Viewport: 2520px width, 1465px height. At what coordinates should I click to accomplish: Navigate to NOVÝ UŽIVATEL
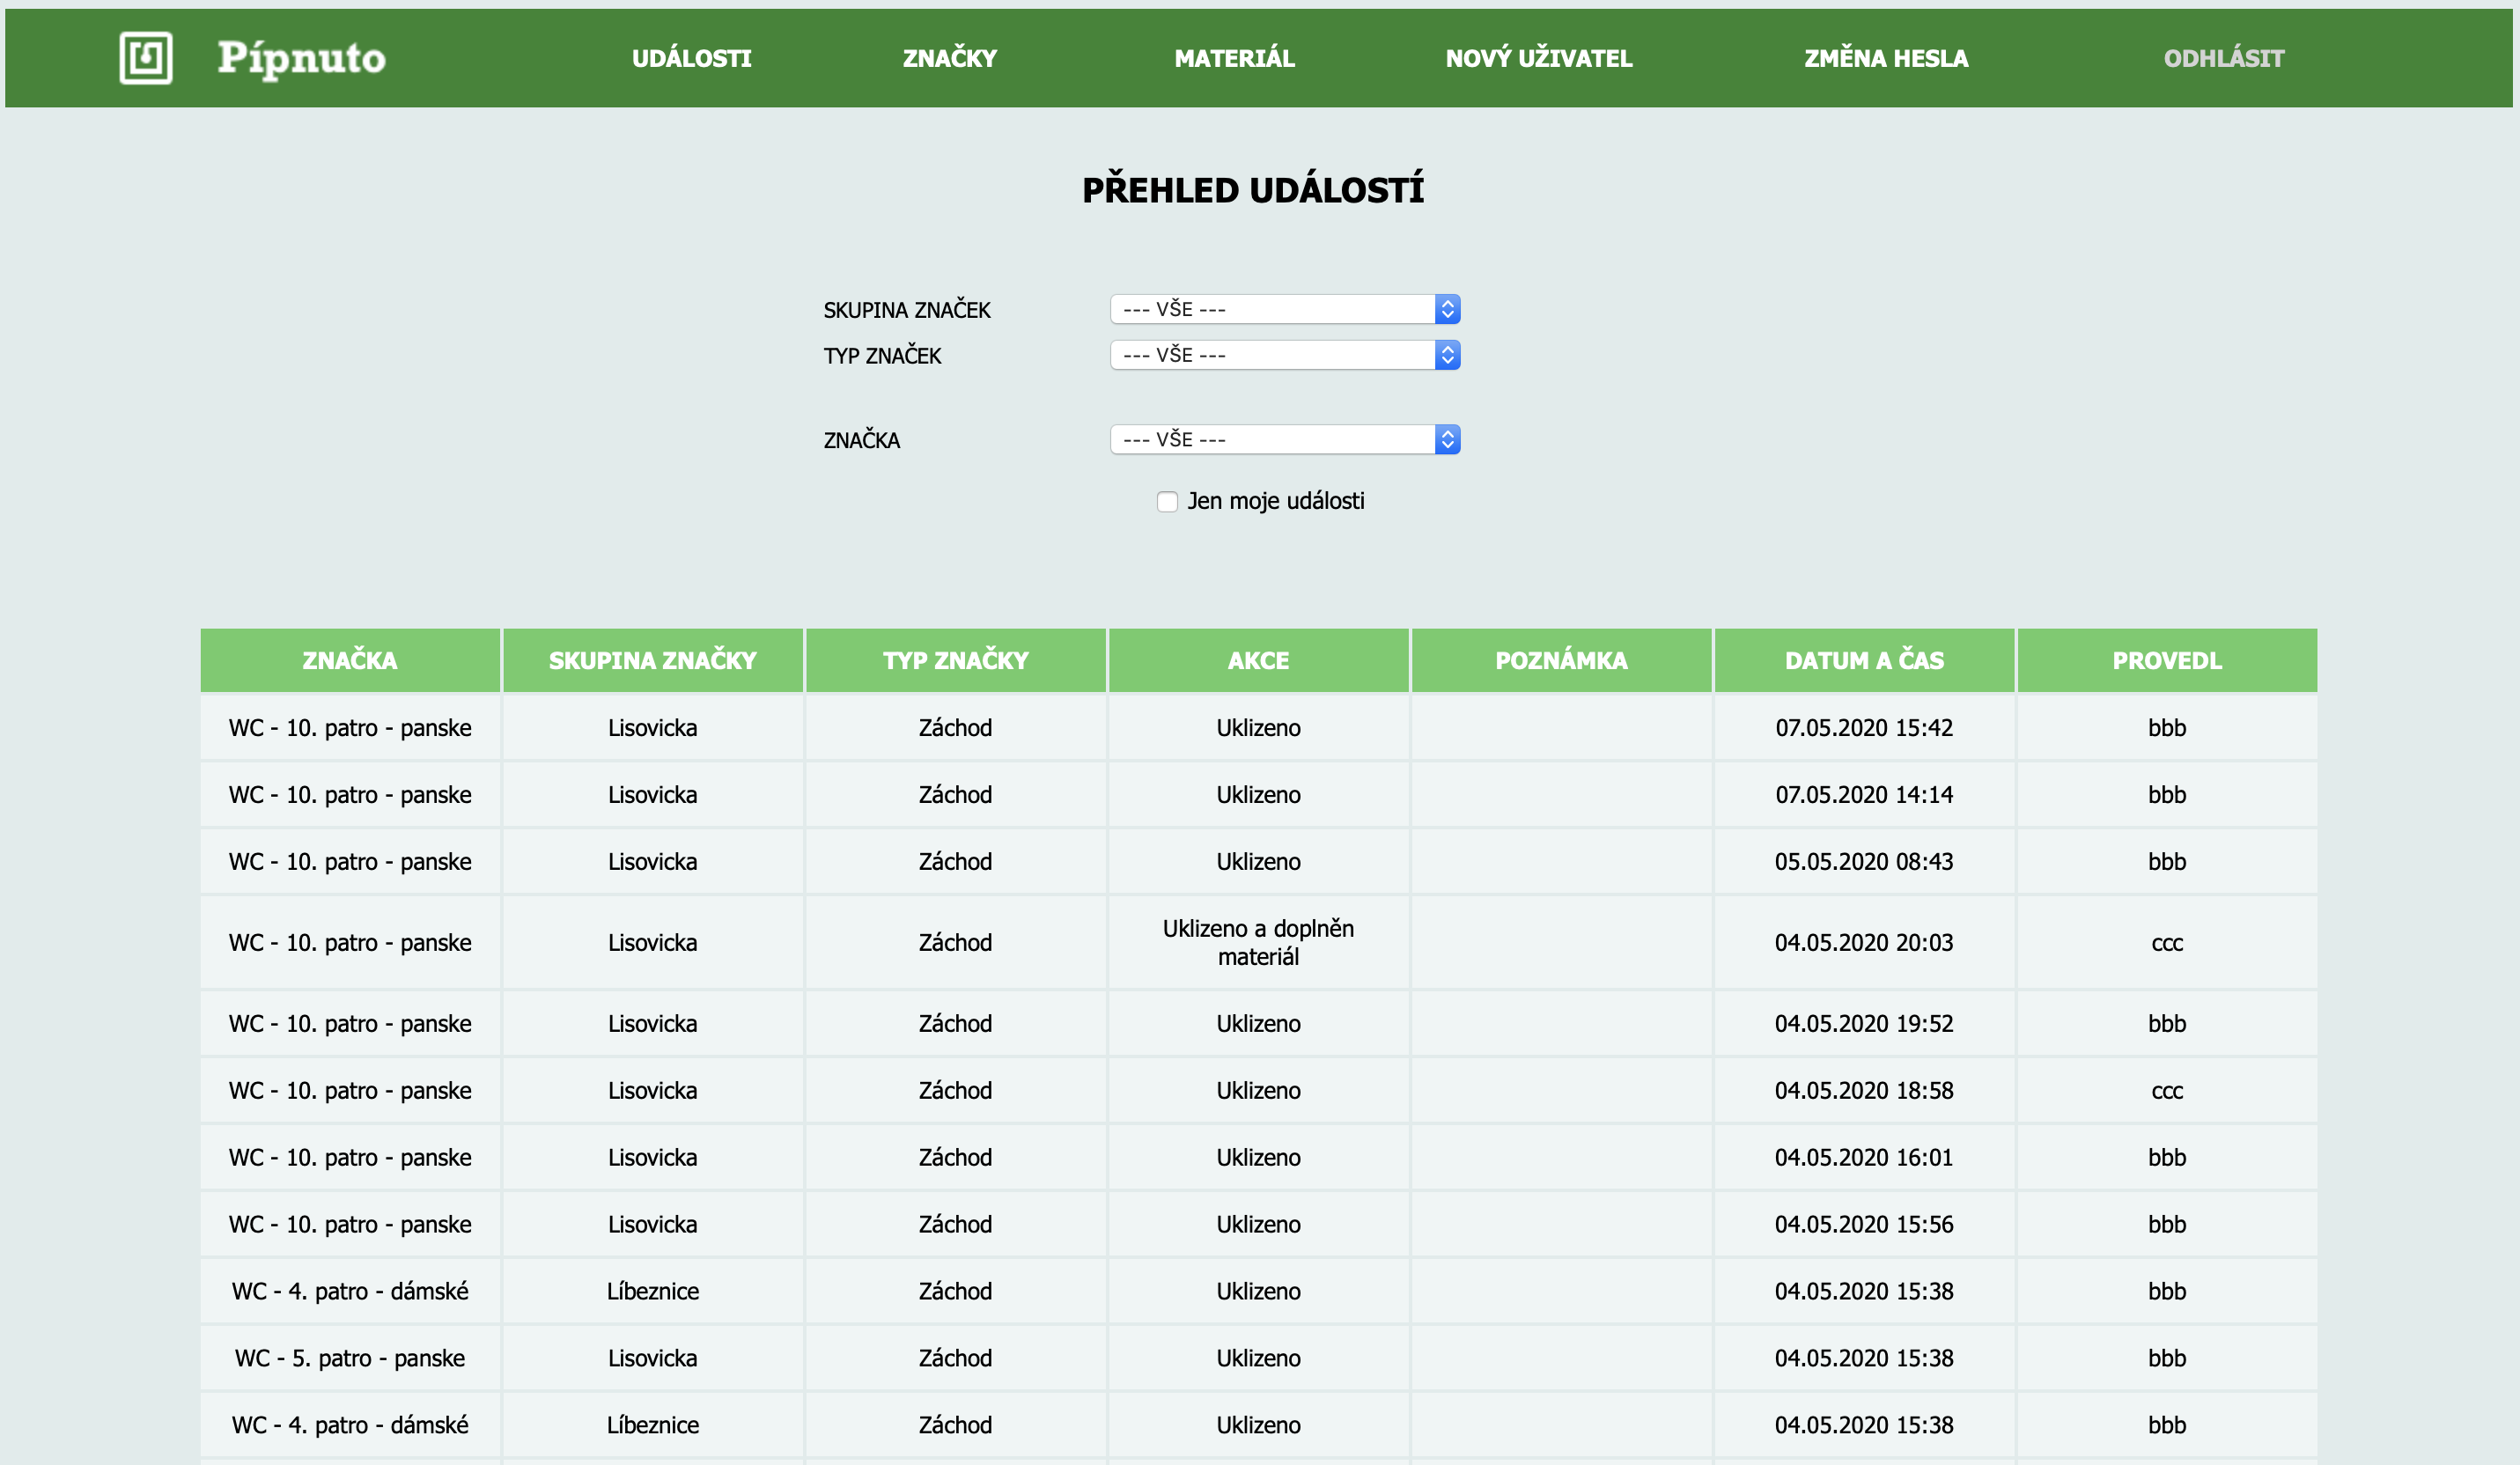[x=1538, y=59]
